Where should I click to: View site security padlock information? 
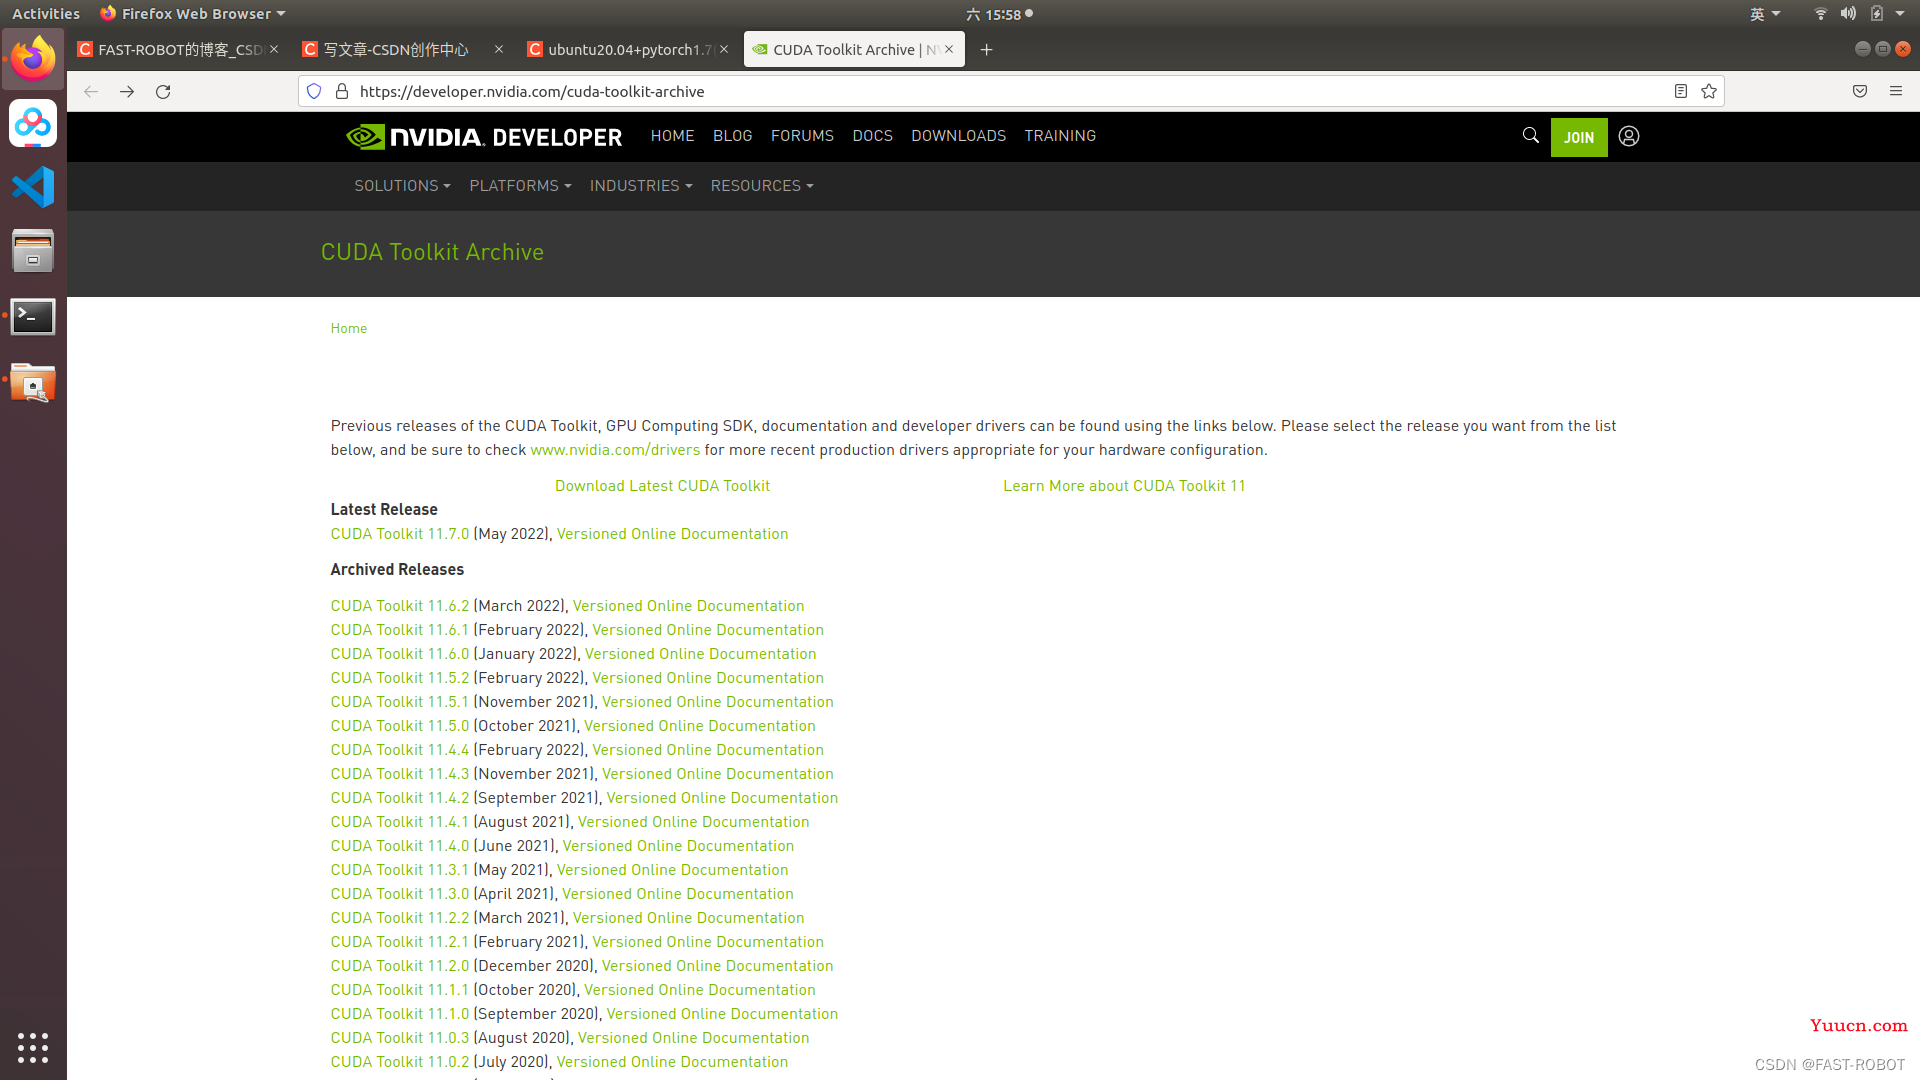click(x=342, y=91)
